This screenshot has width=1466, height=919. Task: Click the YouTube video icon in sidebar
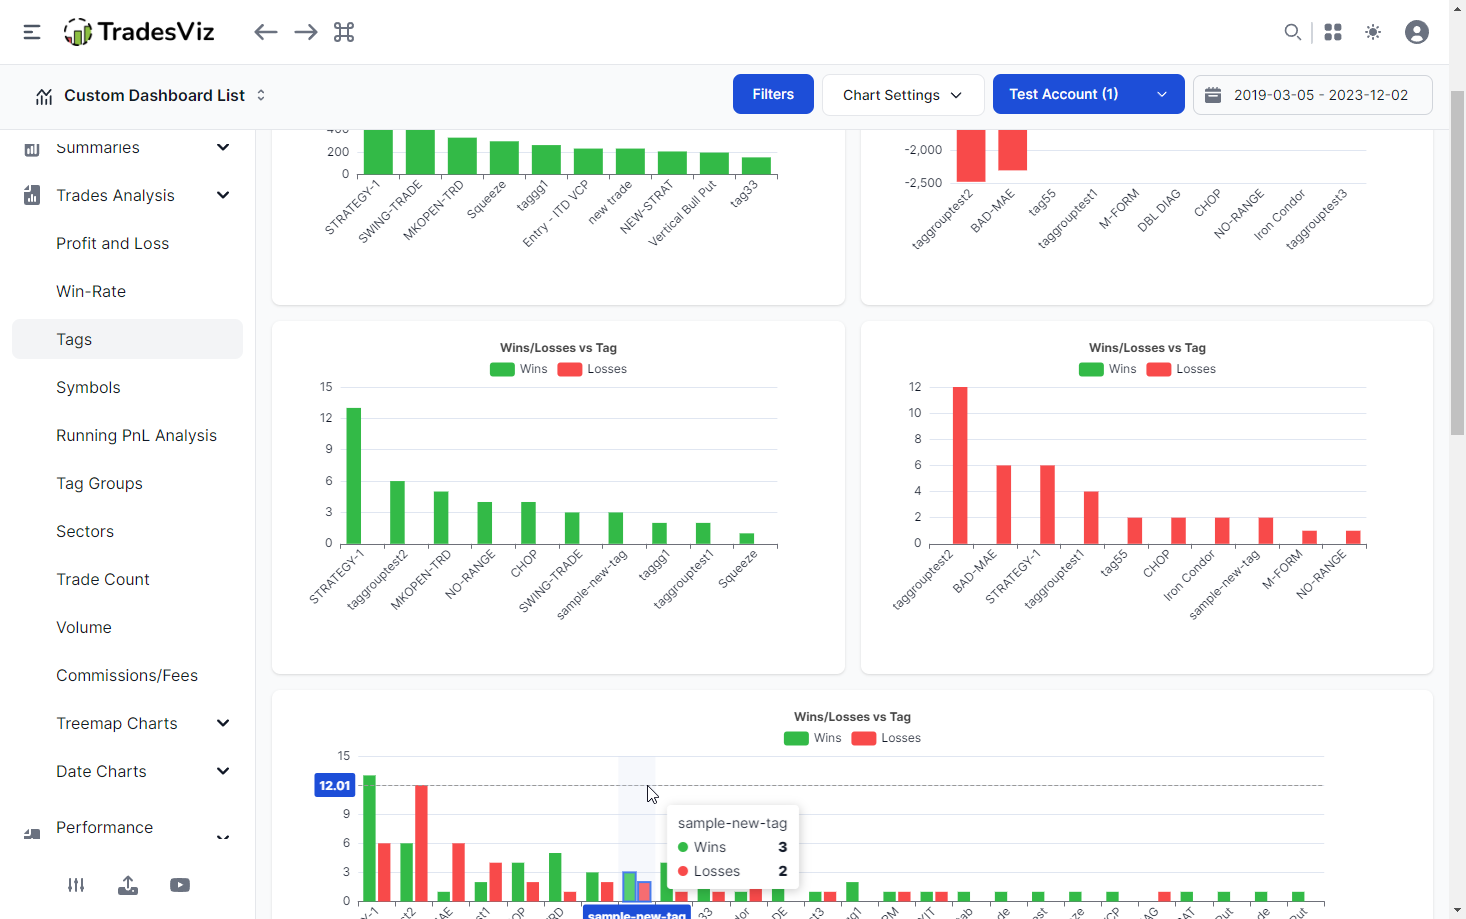point(180,885)
